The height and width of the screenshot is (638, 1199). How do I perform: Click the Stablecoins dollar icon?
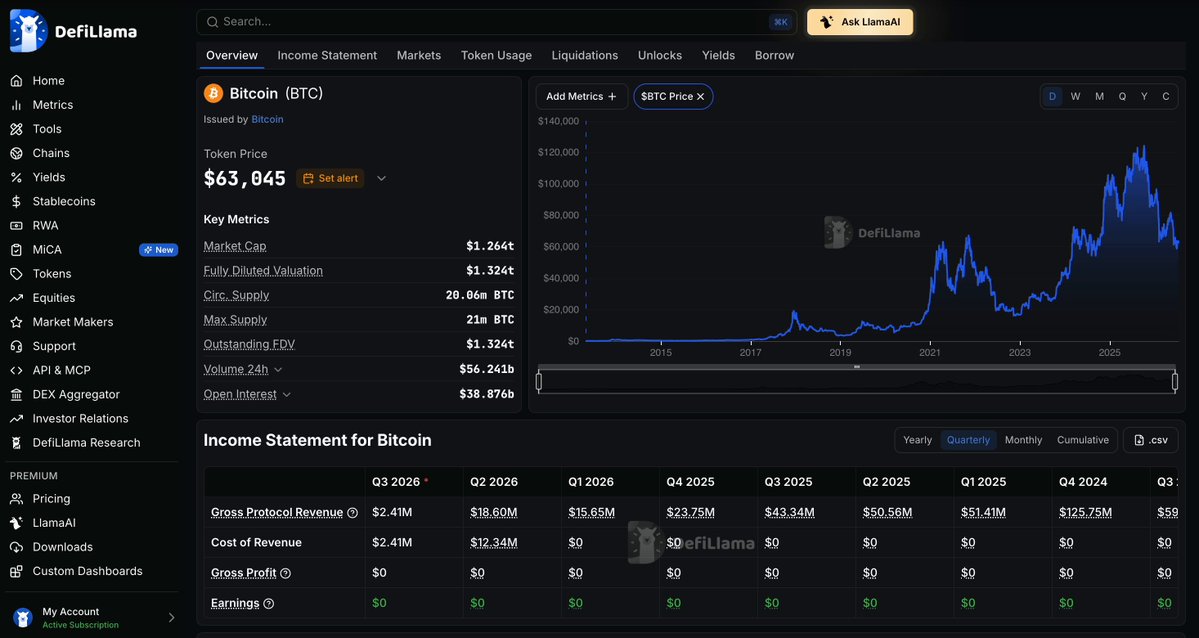16,201
